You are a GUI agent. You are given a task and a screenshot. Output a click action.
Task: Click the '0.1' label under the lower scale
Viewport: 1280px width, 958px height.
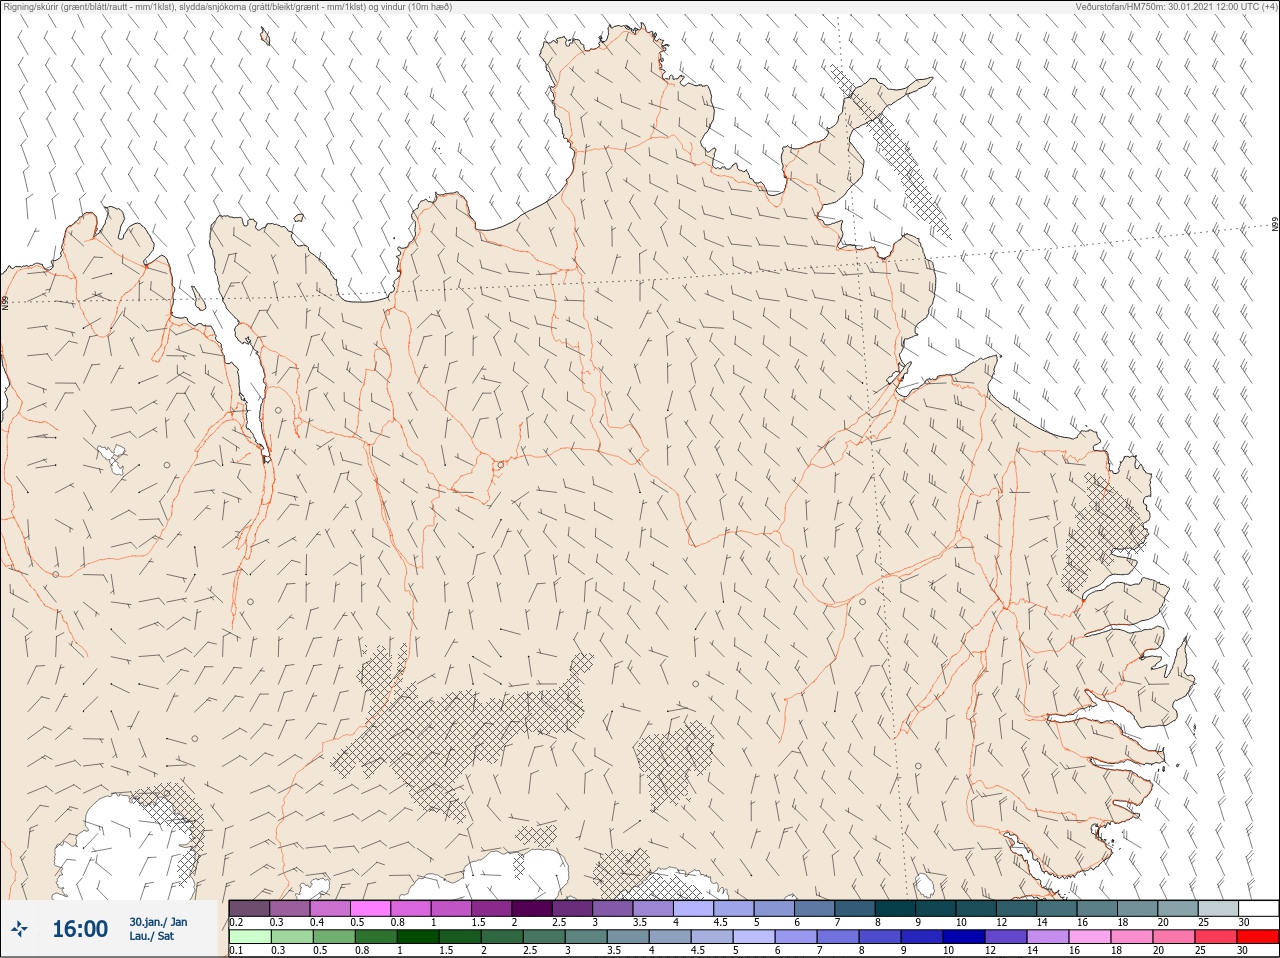pos(236,951)
